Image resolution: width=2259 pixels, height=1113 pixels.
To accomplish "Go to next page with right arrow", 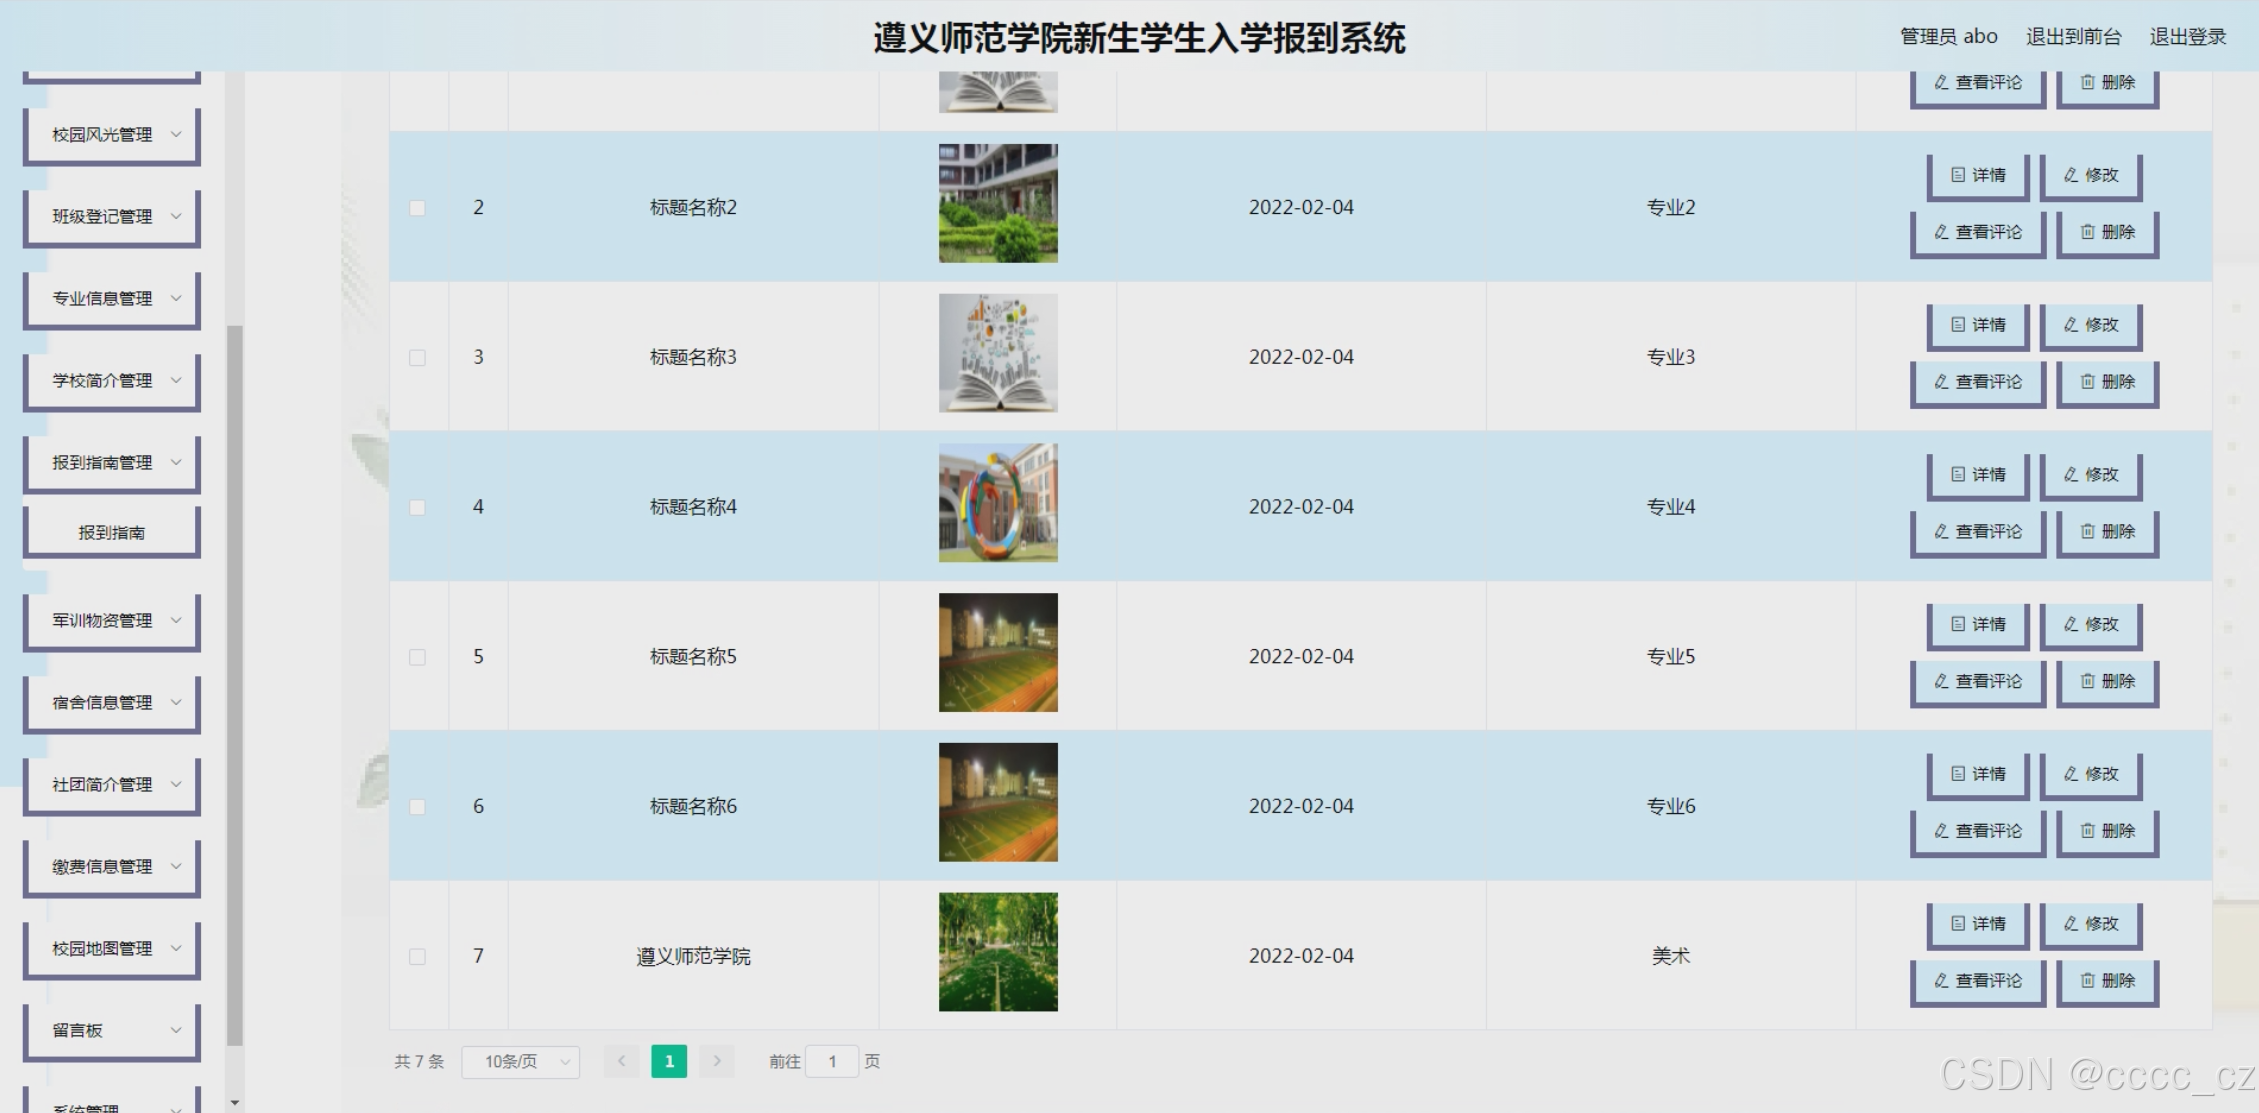I will pyautogui.click(x=717, y=1061).
